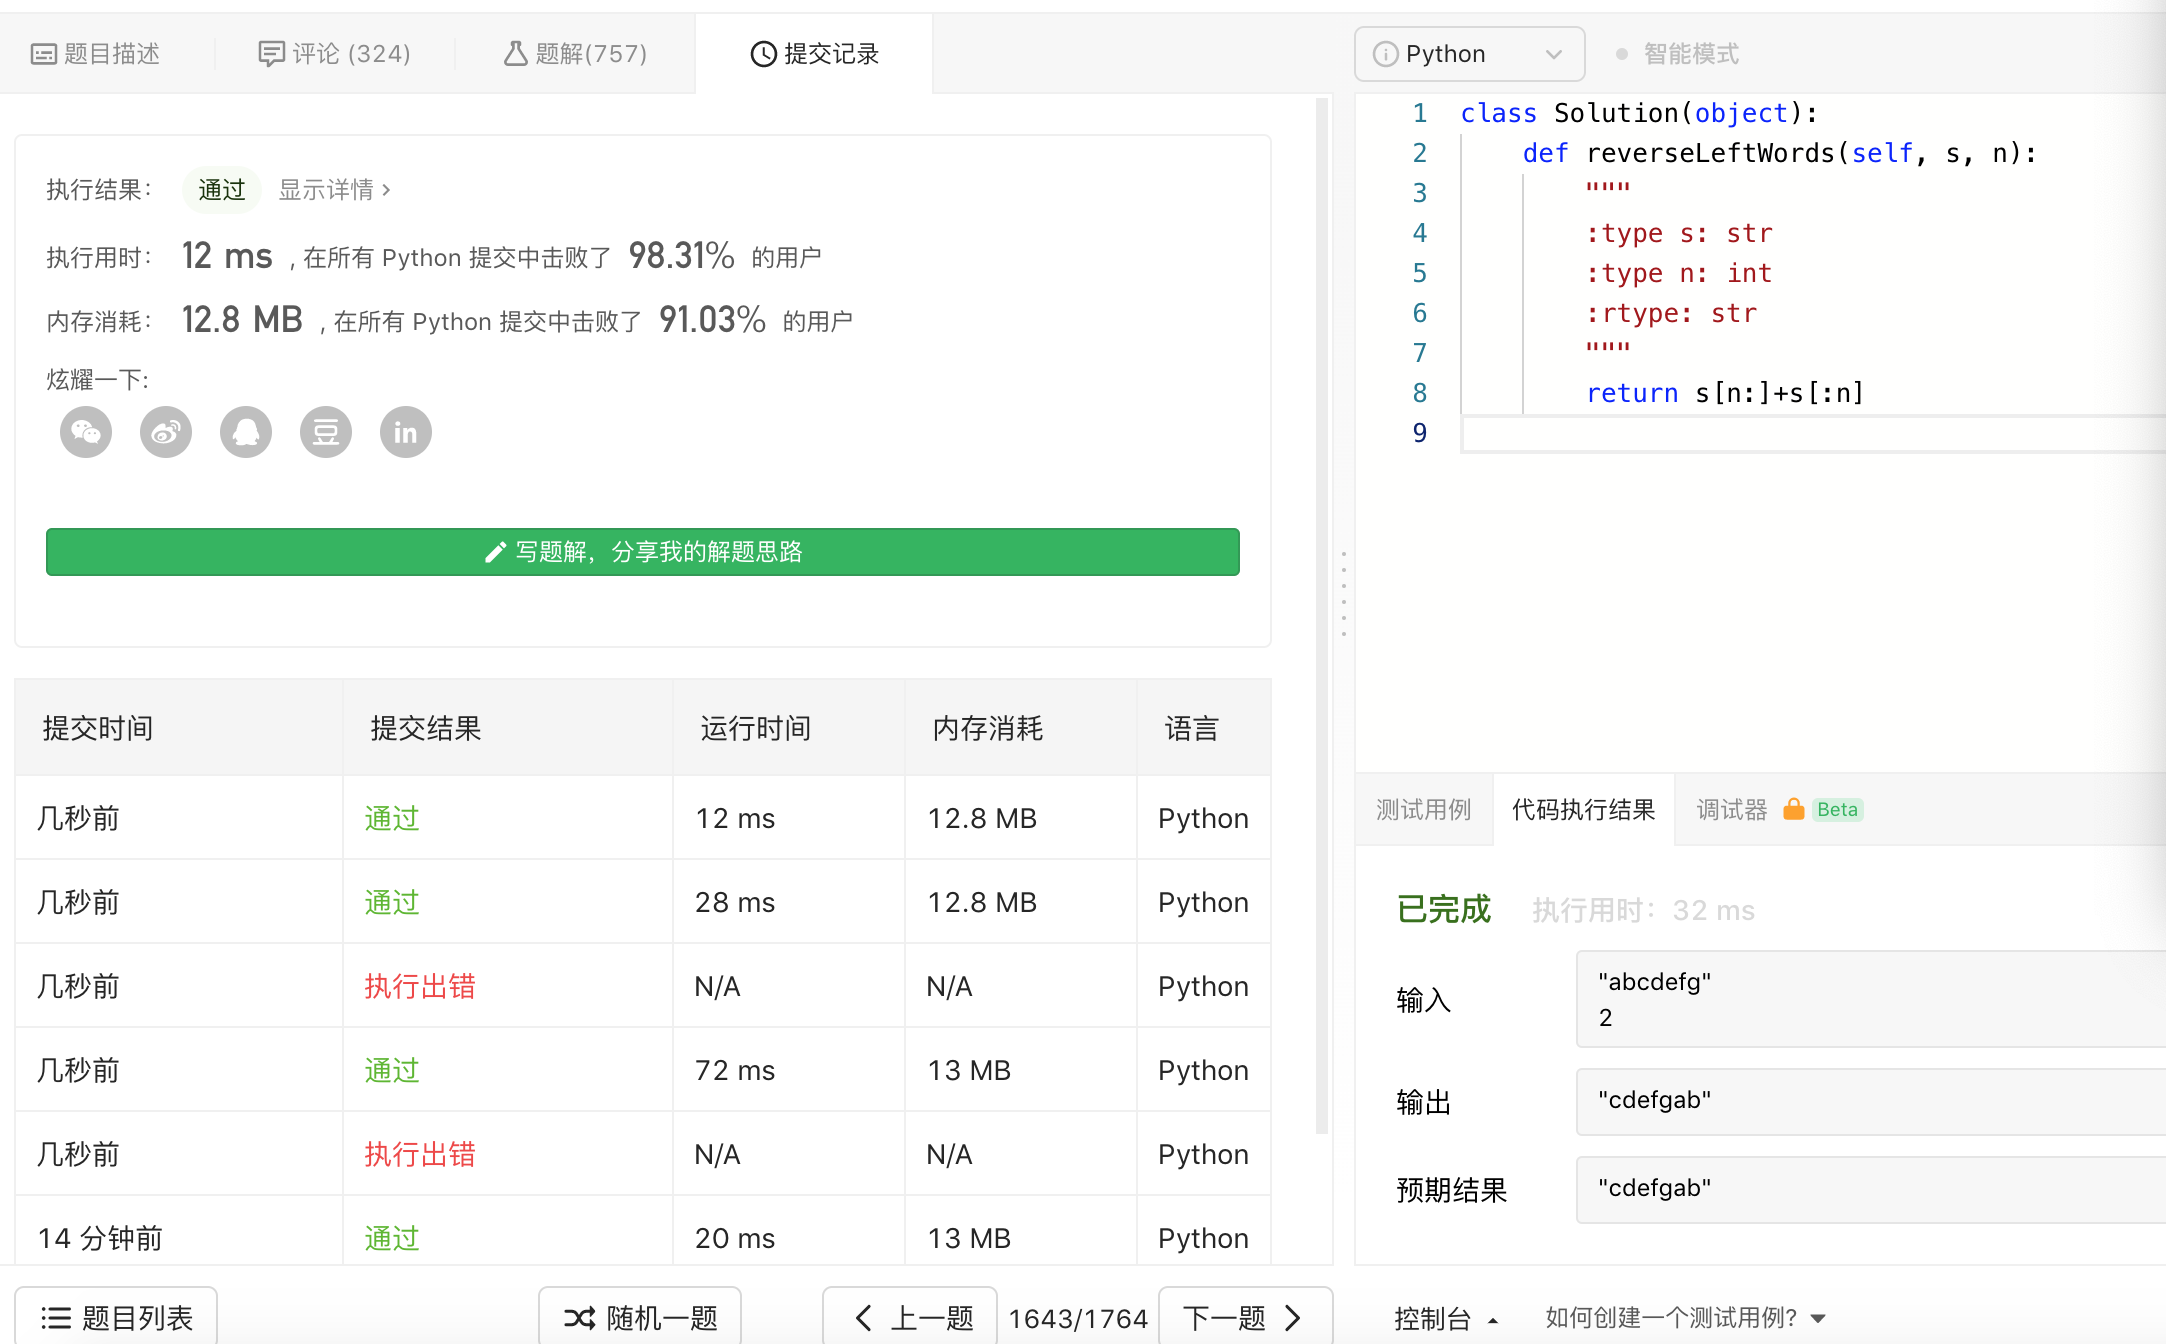The image size is (2166, 1344).
Task: Click the 运行时间 column header
Action: (x=789, y=728)
